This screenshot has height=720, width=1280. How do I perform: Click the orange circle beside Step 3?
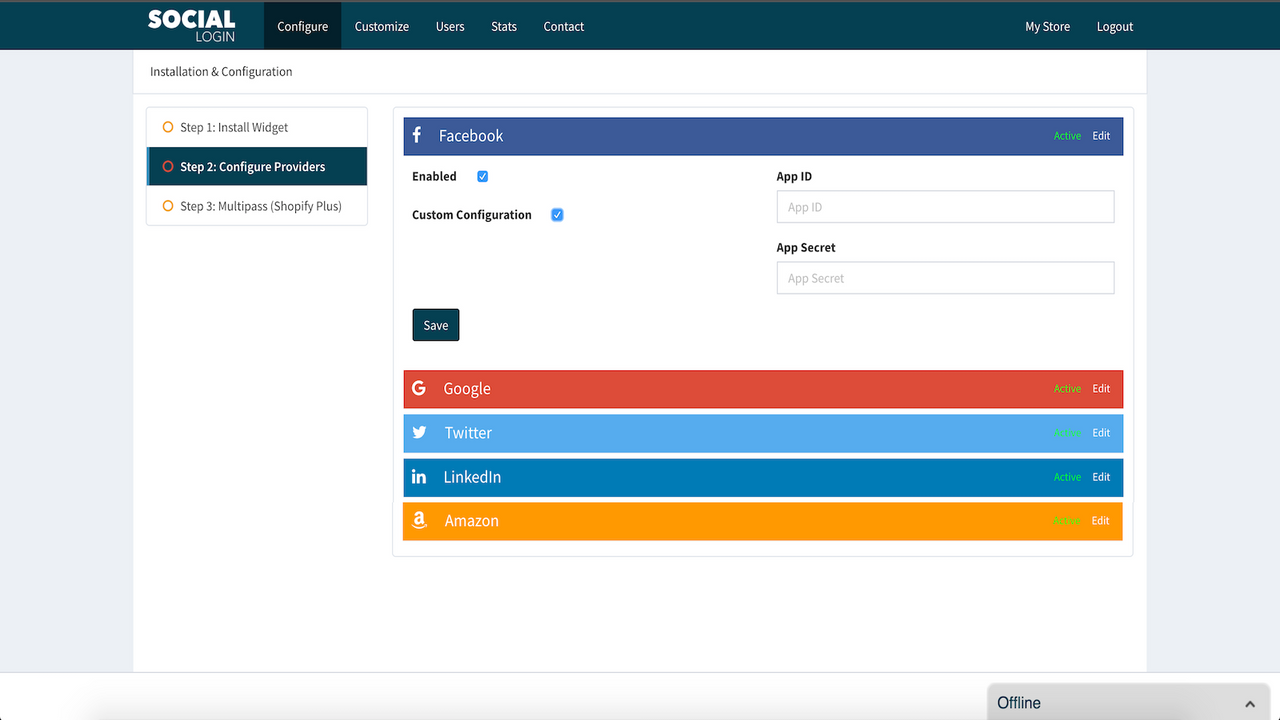[166, 205]
